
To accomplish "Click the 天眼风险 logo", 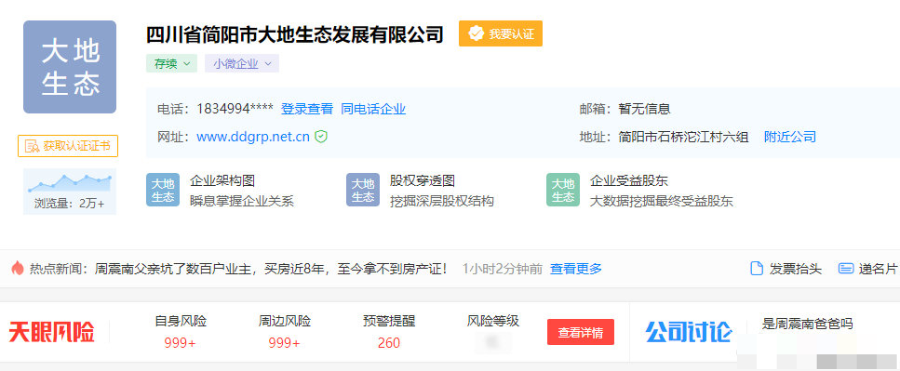I will pyautogui.click(x=51, y=333).
